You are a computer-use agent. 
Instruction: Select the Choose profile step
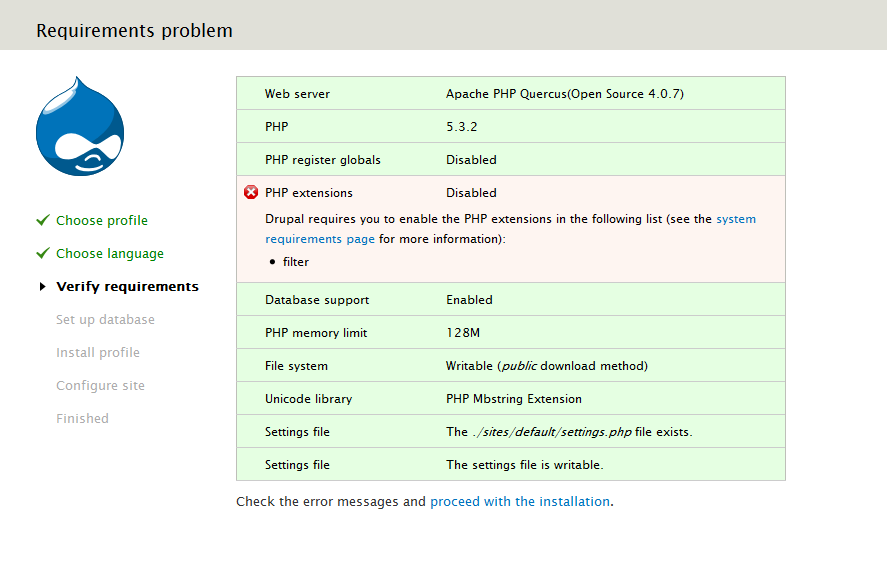[x=101, y=221]
